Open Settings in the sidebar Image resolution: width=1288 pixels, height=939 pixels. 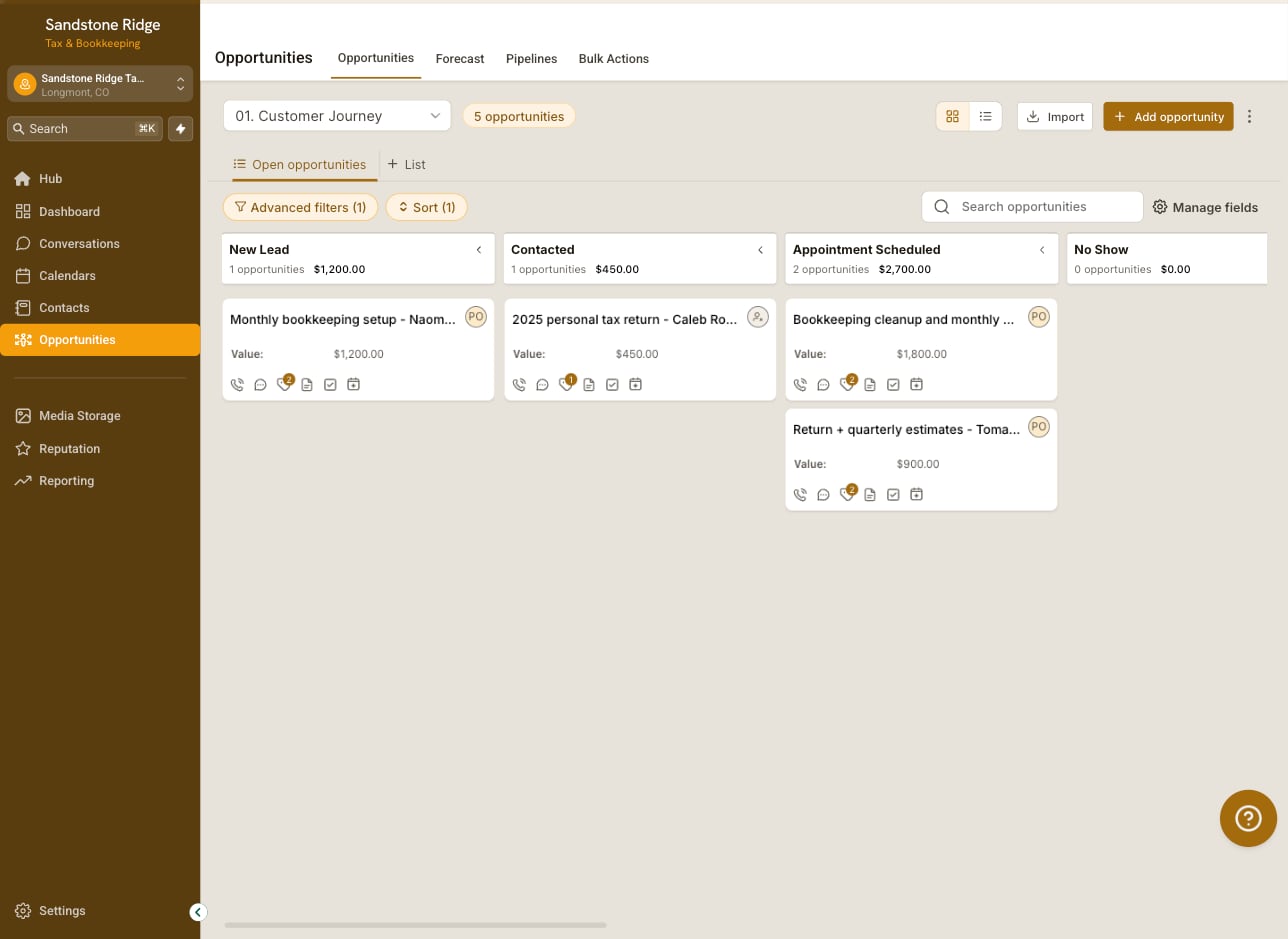(50, 911)
